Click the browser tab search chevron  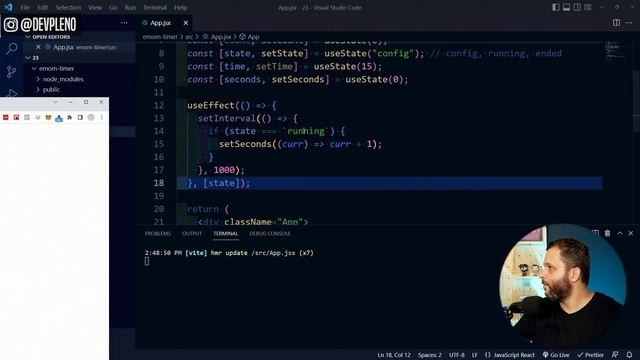click(55, 102)
